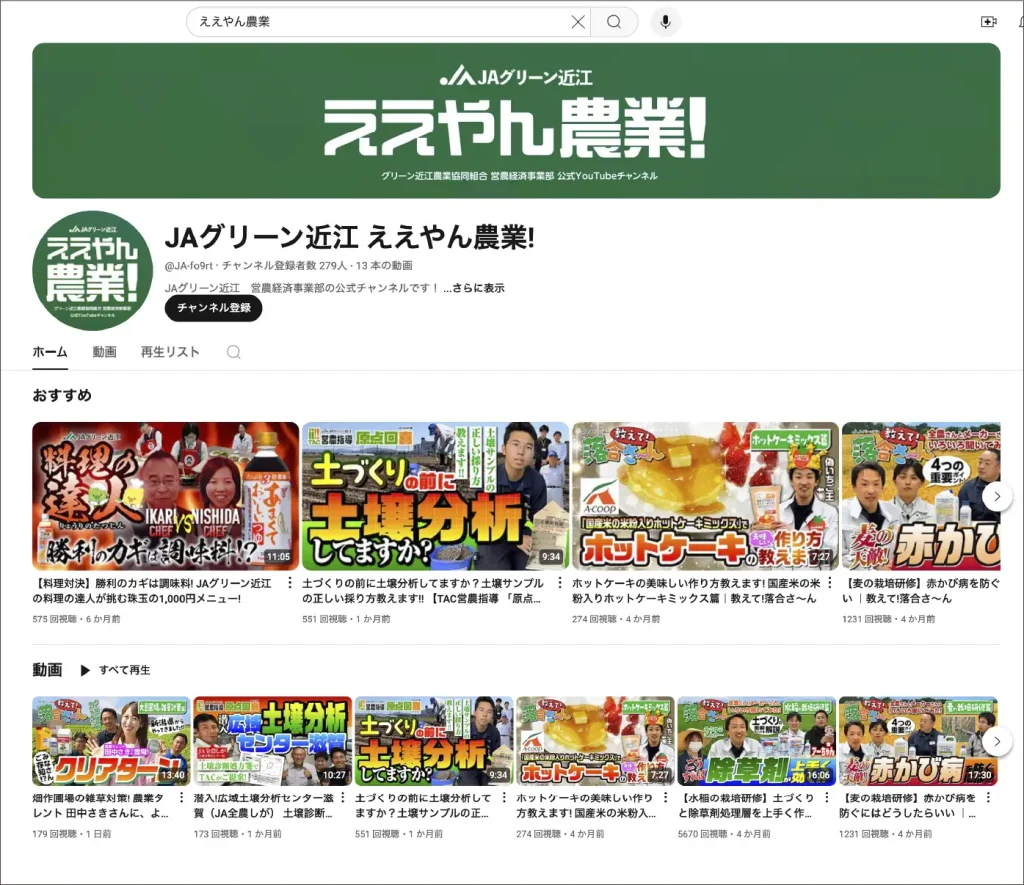
Task: Open options menu for 広域土壌分析センター video
Action: (343, 797)
